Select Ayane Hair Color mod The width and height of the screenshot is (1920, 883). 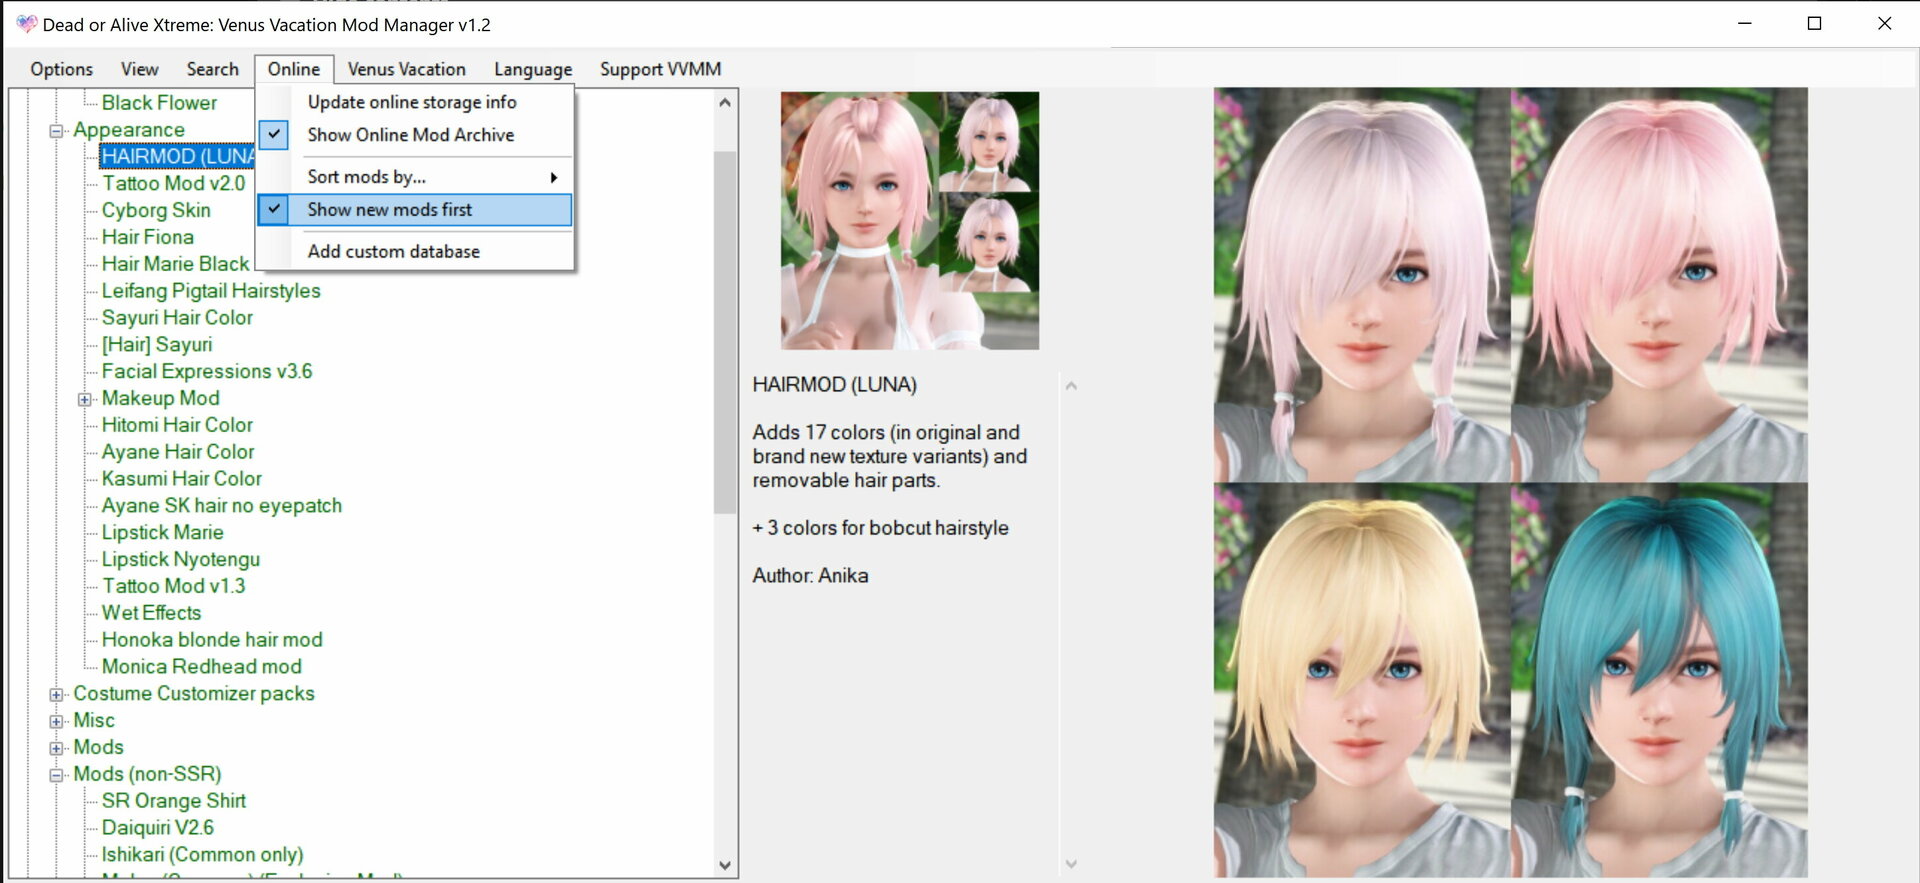[178, 452]
